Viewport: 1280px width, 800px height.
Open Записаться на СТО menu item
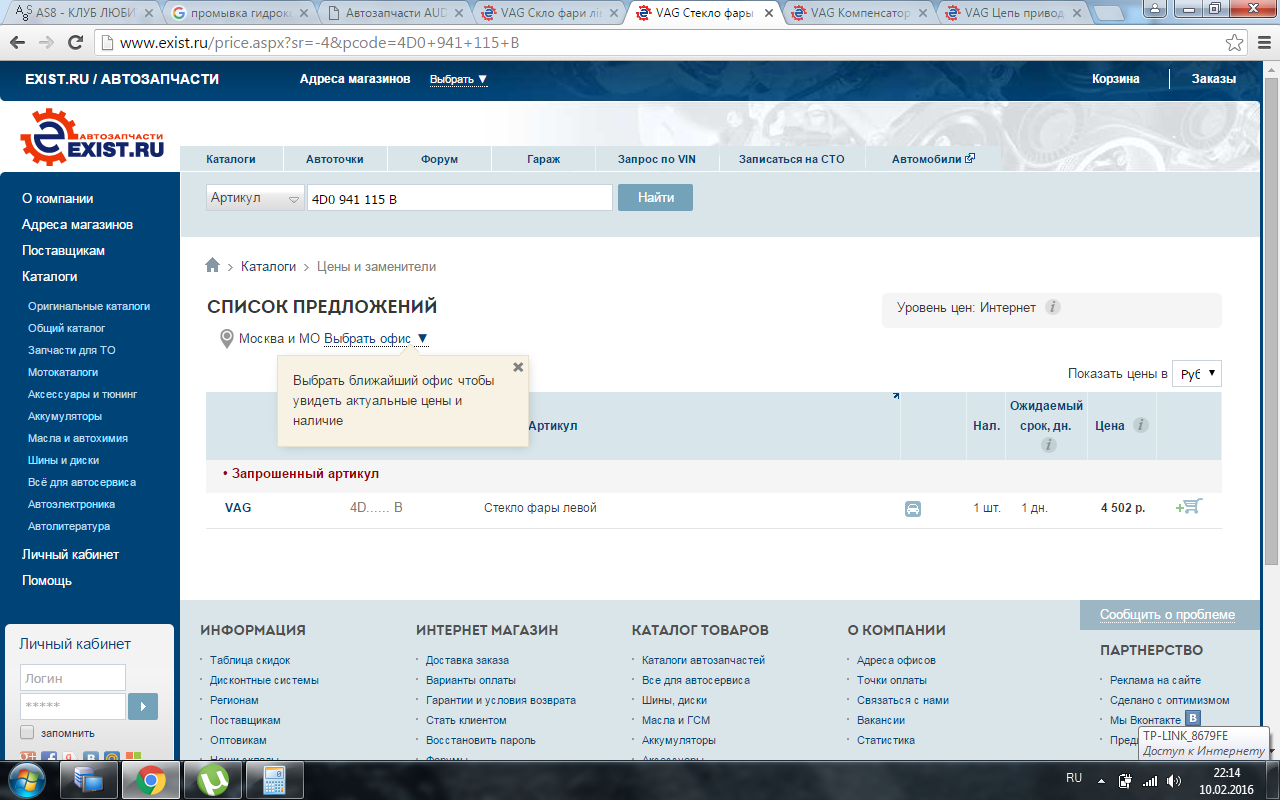791,159
